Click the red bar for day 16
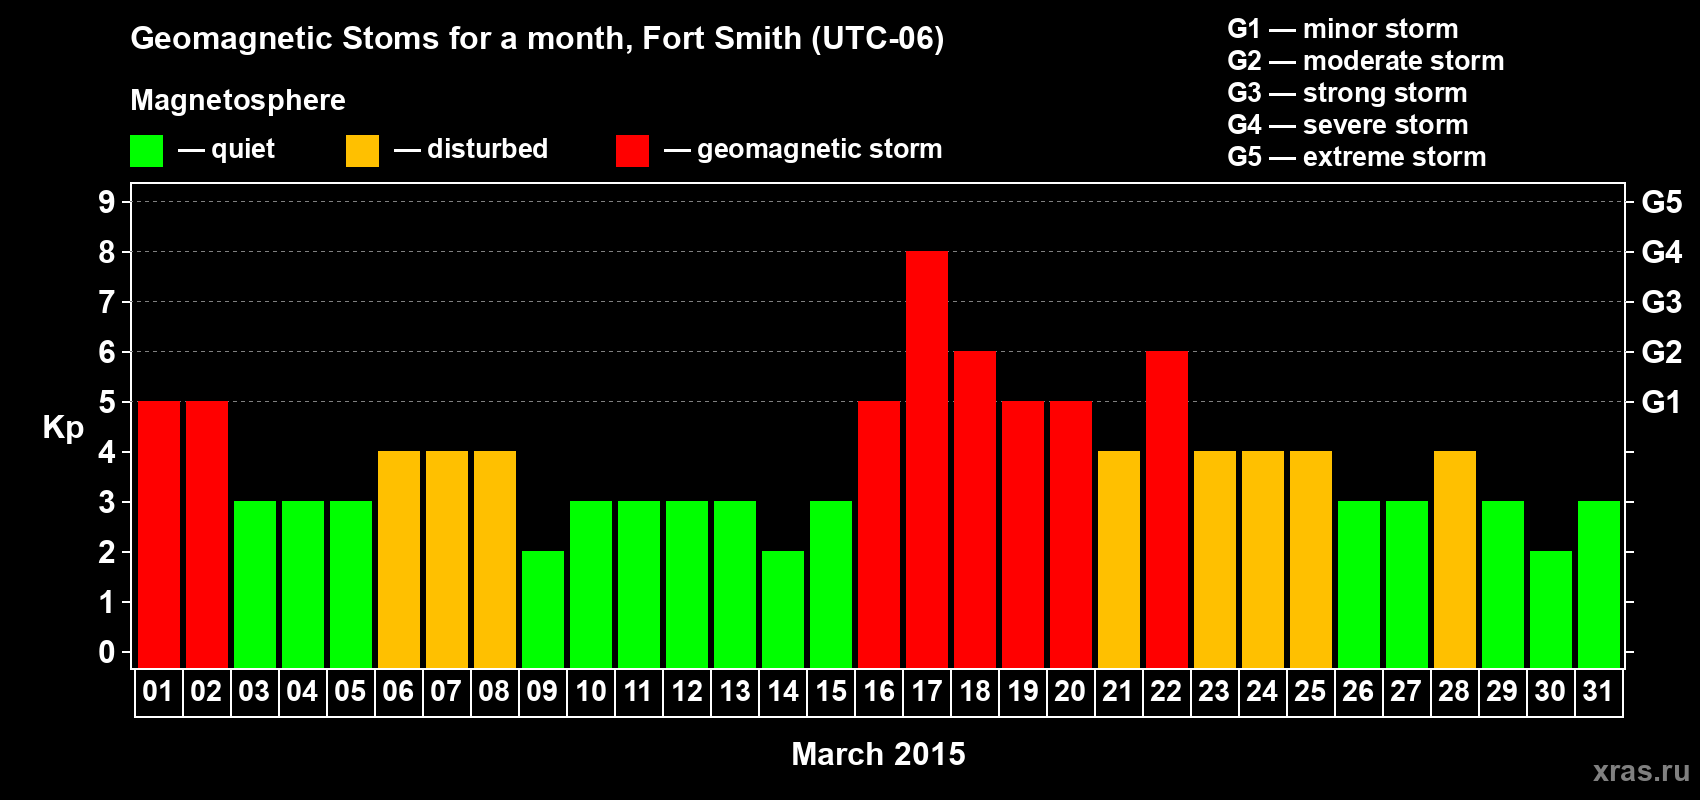This screenshot has height=800, width=1700. (879, 534)
